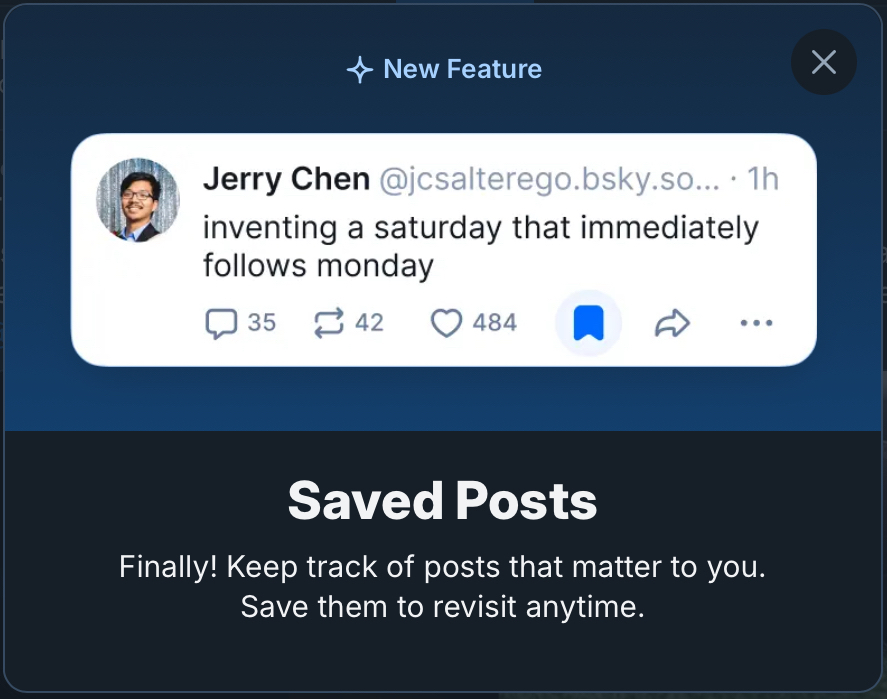The image size is (887, 699).
Task: Click the reply count 35
Action: (261, 323)
